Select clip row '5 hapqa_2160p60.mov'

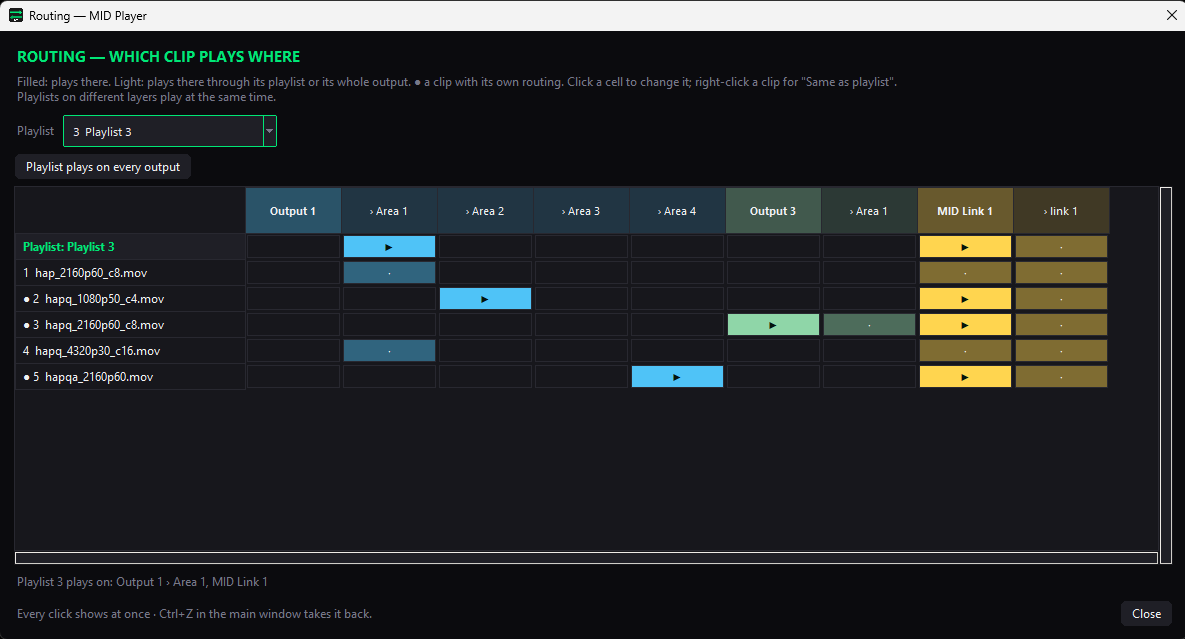[130, 376]
